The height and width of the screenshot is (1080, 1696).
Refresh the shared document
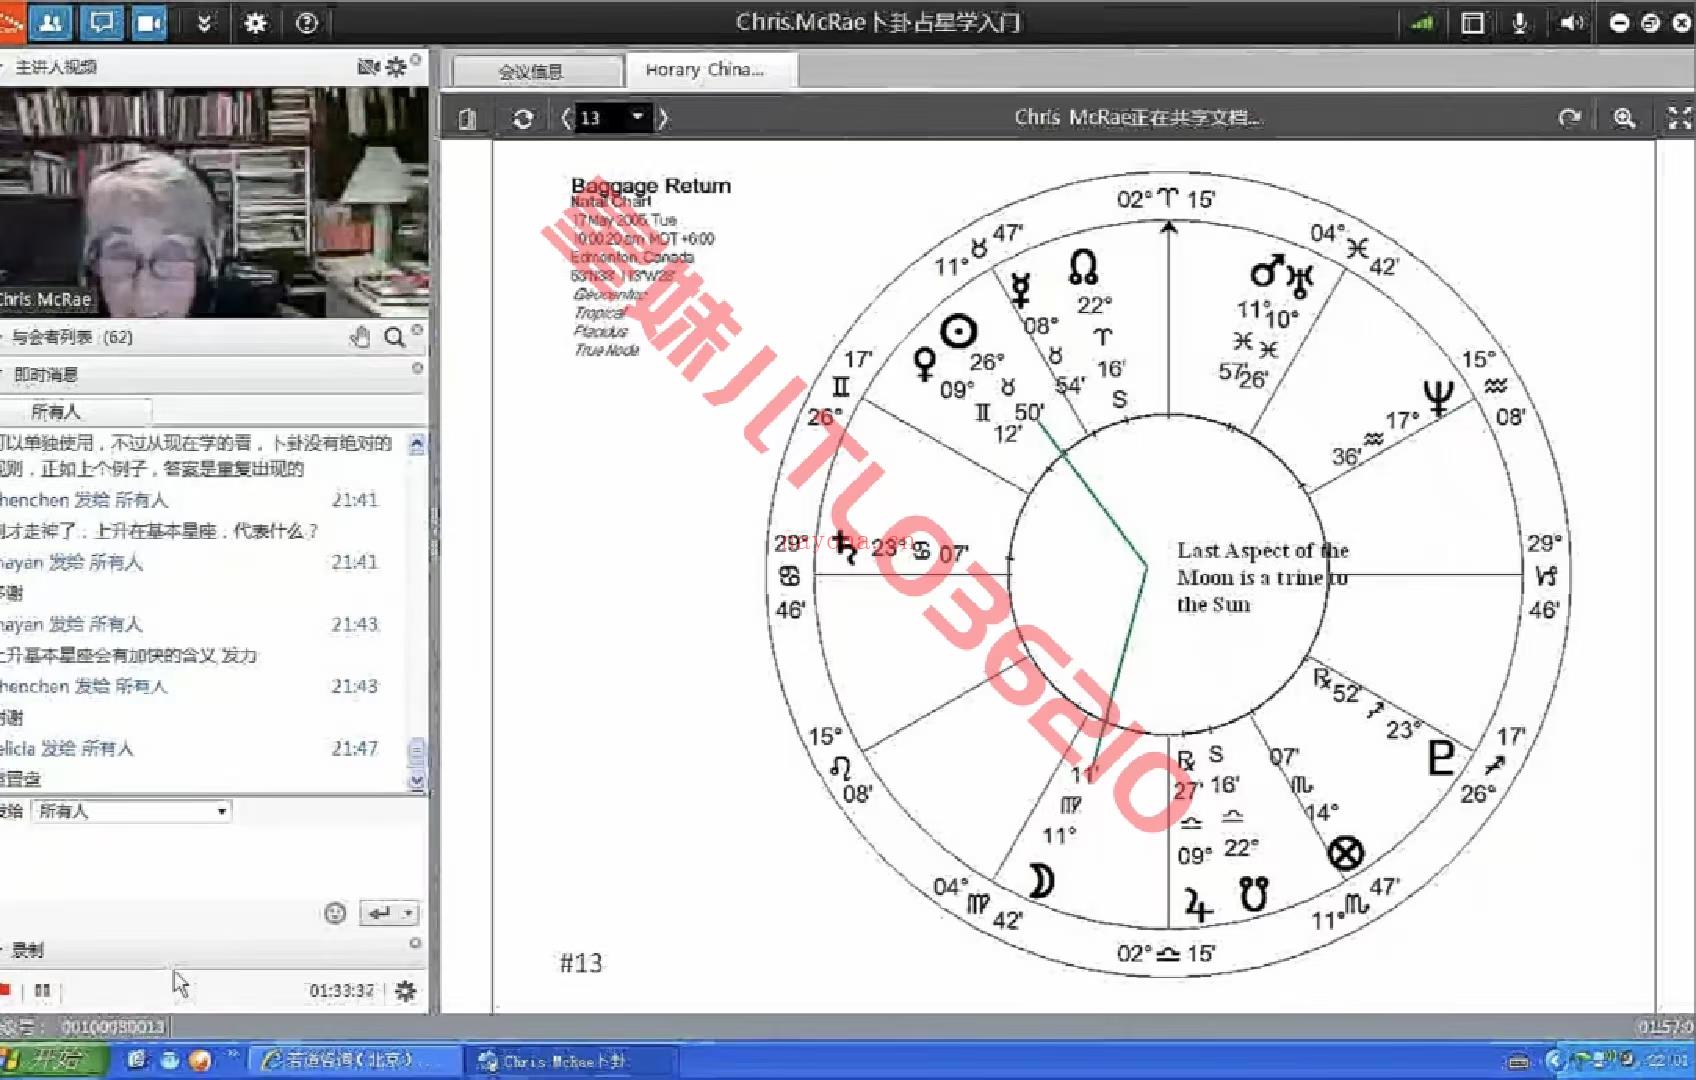(522, 119)
